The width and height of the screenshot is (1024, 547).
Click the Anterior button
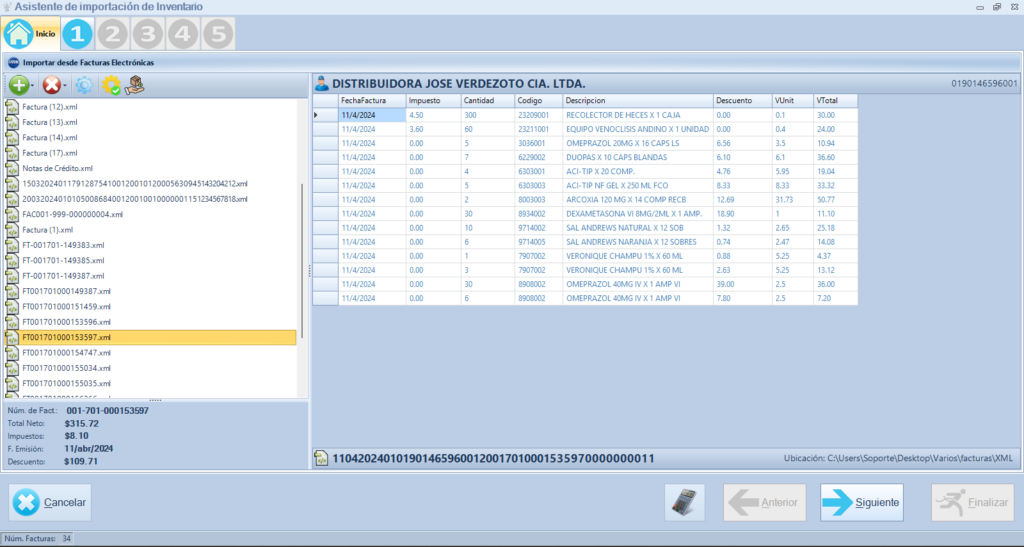point(765,503)
